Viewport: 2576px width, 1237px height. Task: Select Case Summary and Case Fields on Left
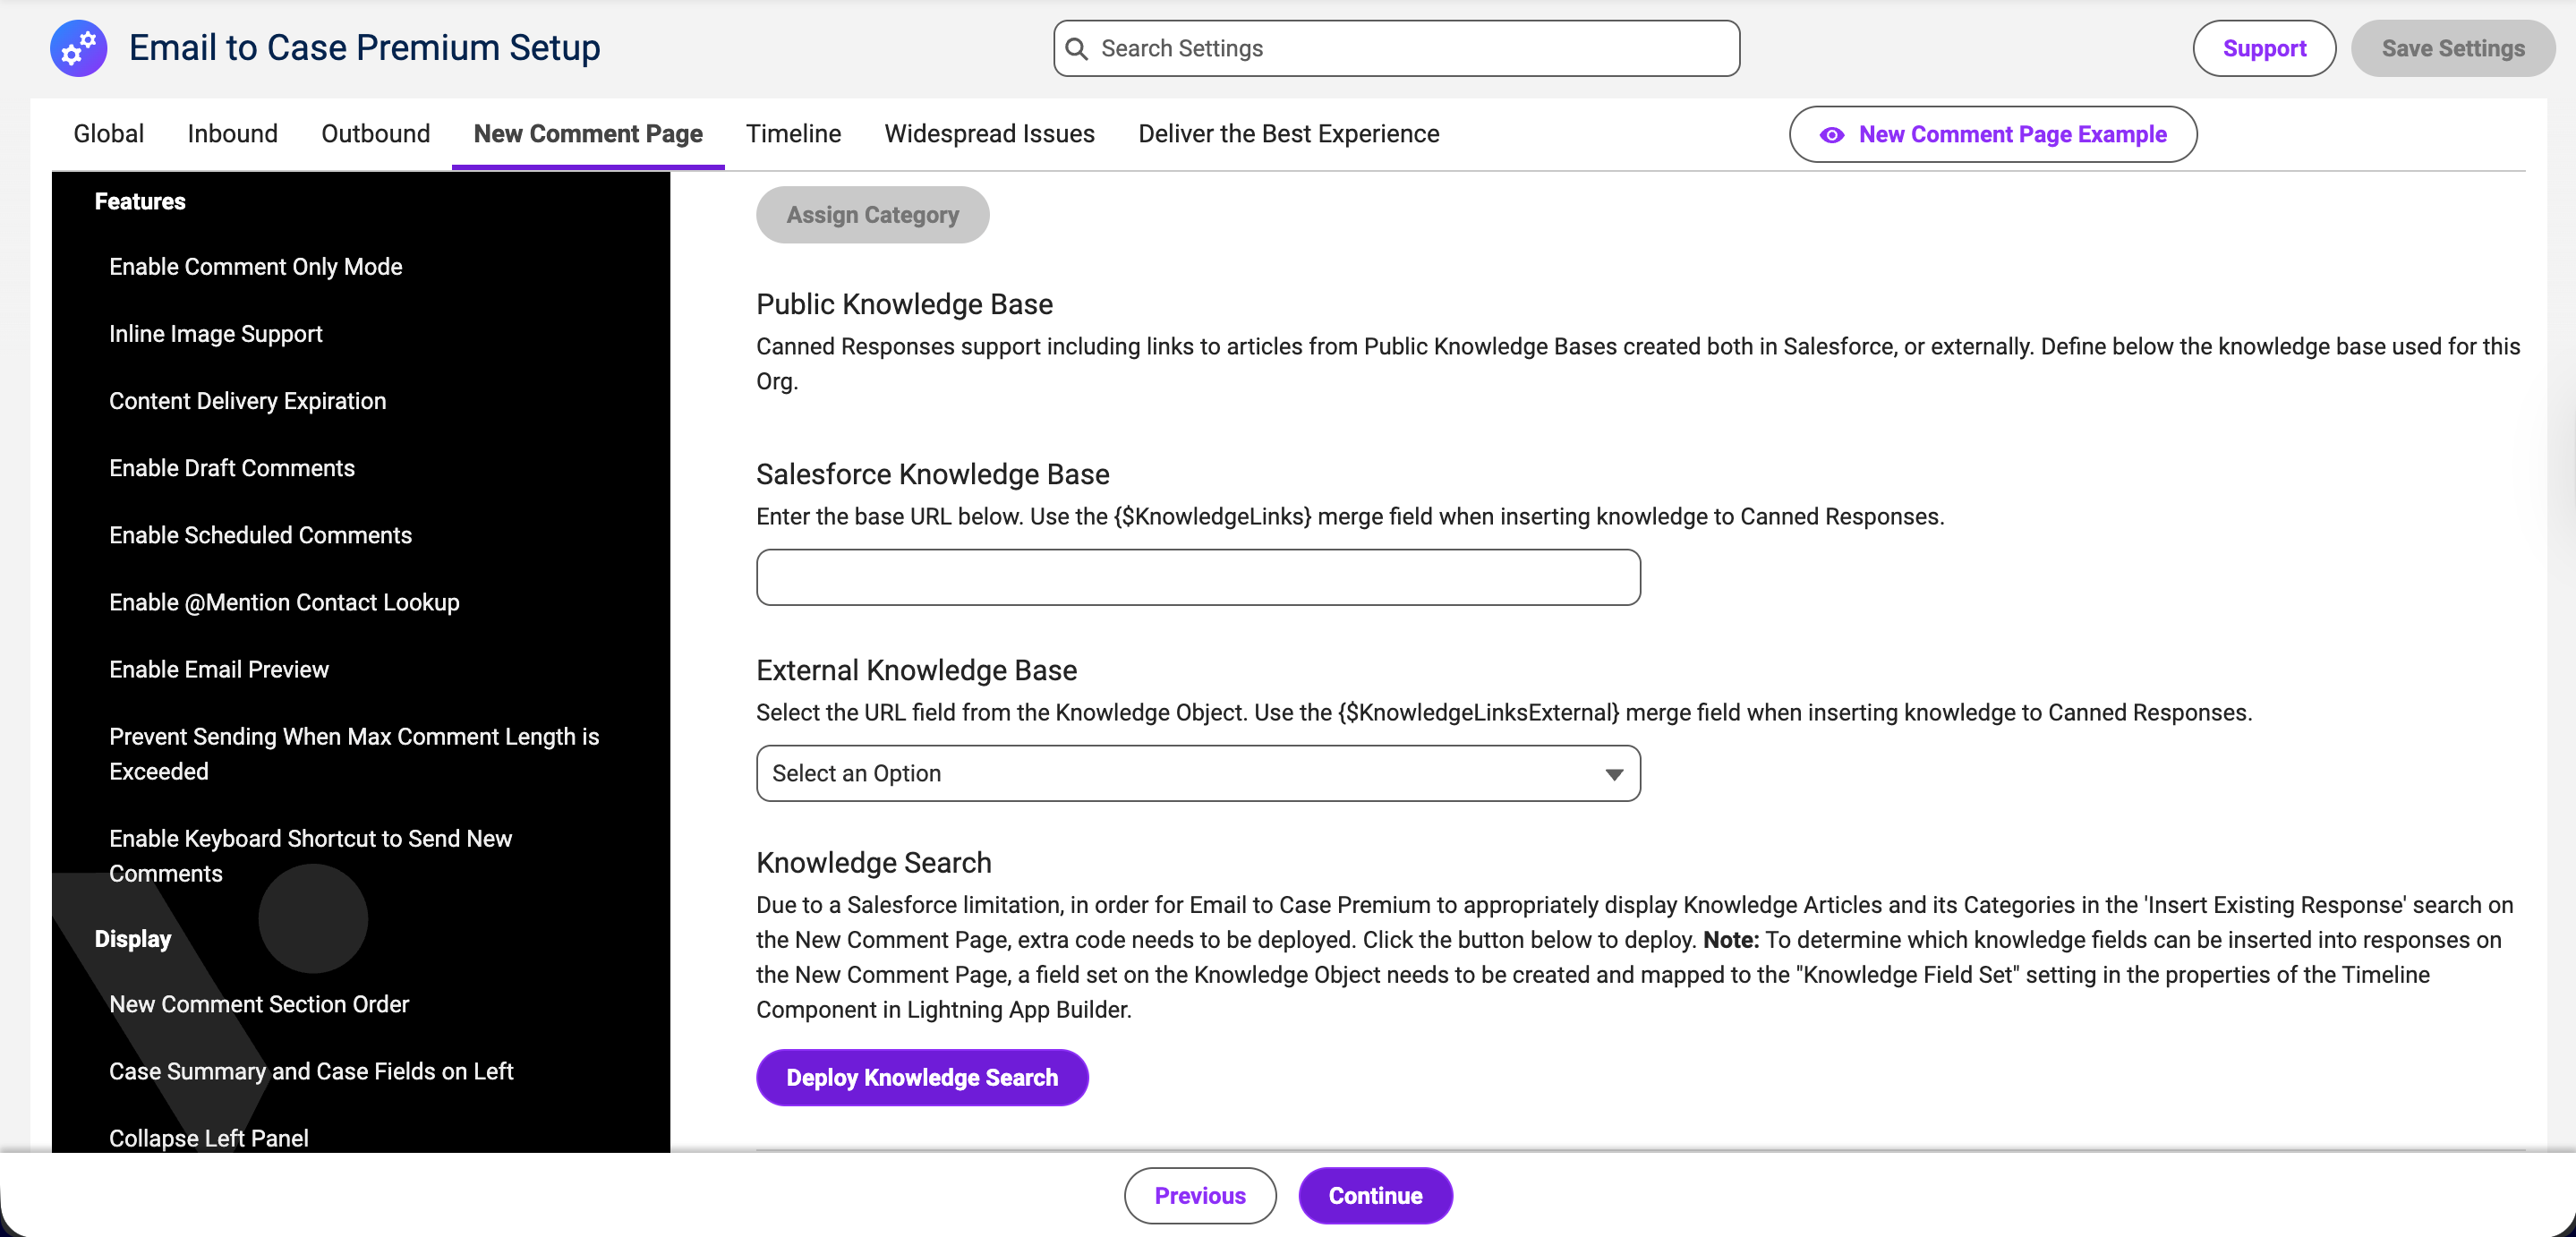click(311, 1071)
